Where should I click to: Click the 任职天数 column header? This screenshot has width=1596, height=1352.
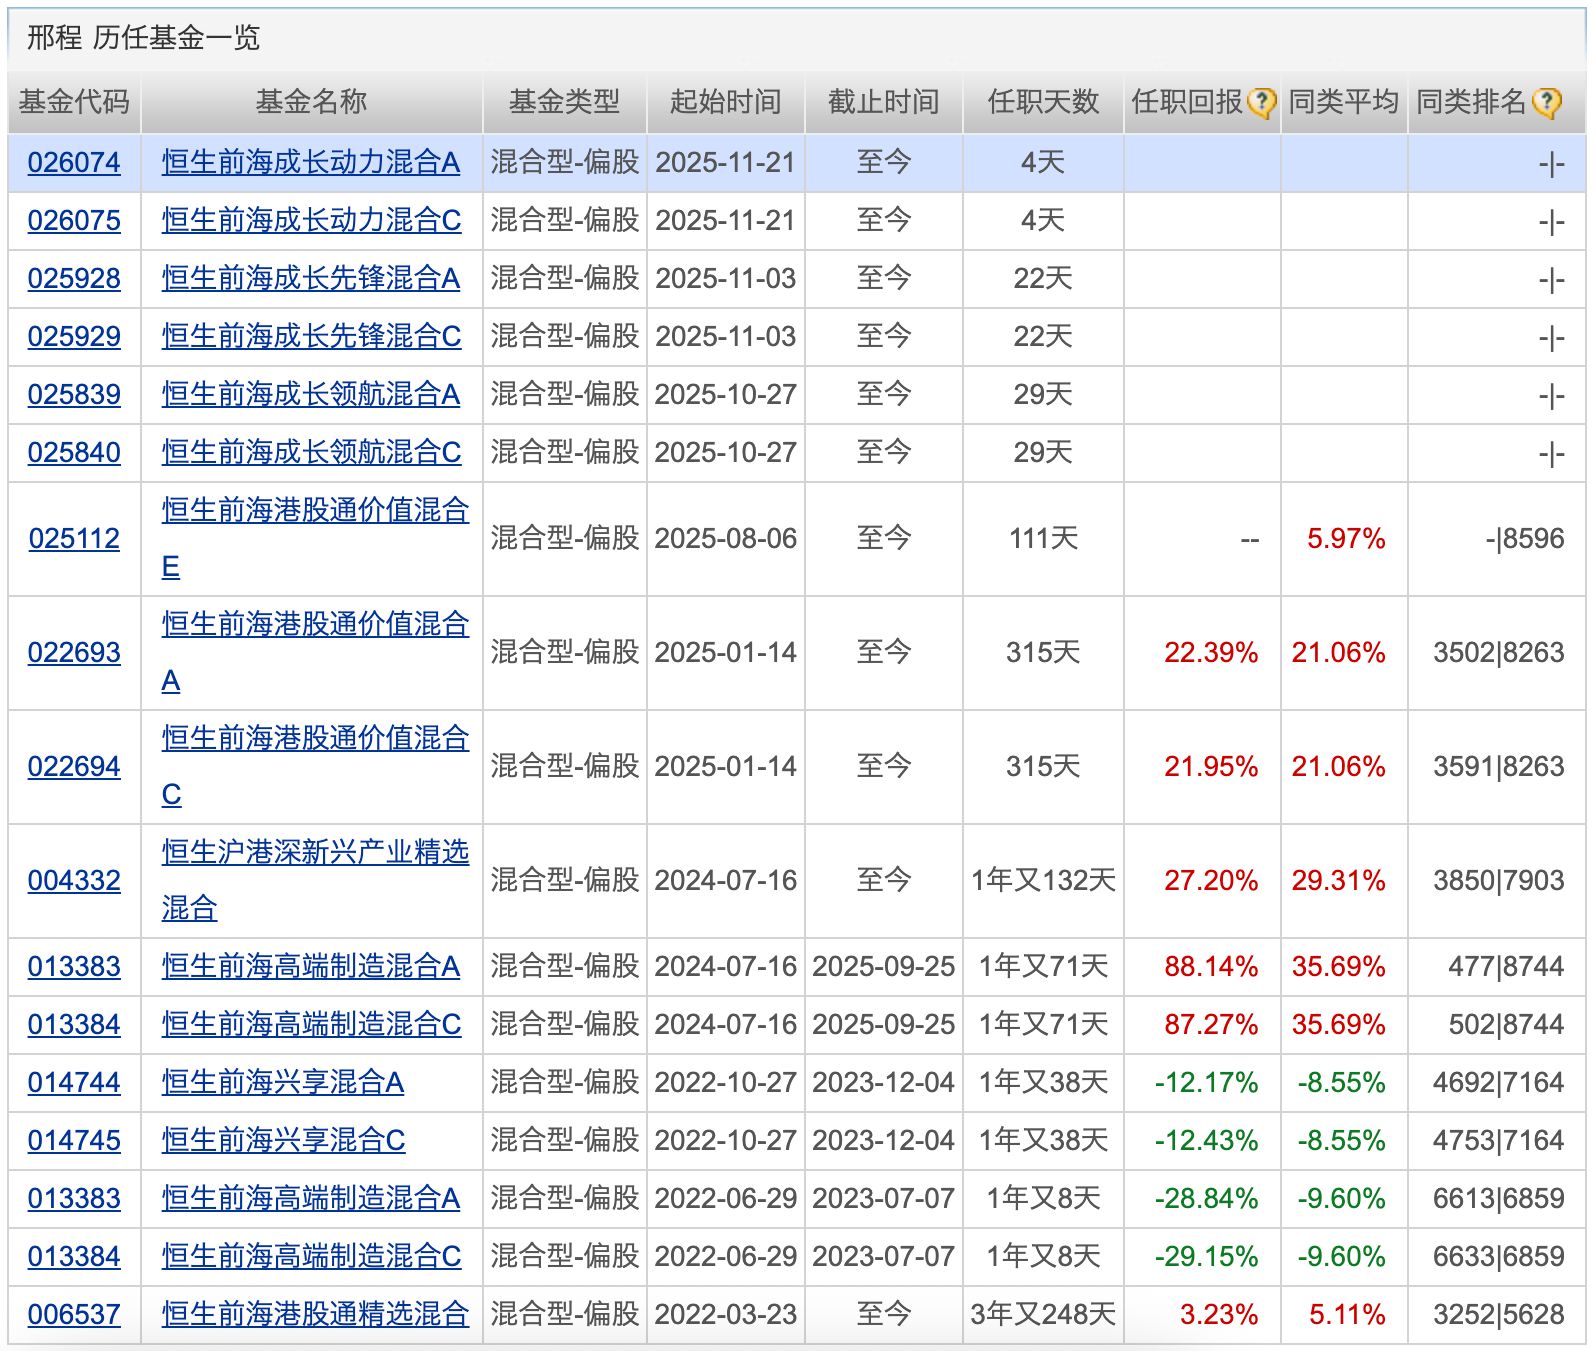click(x=1043, y=102)
